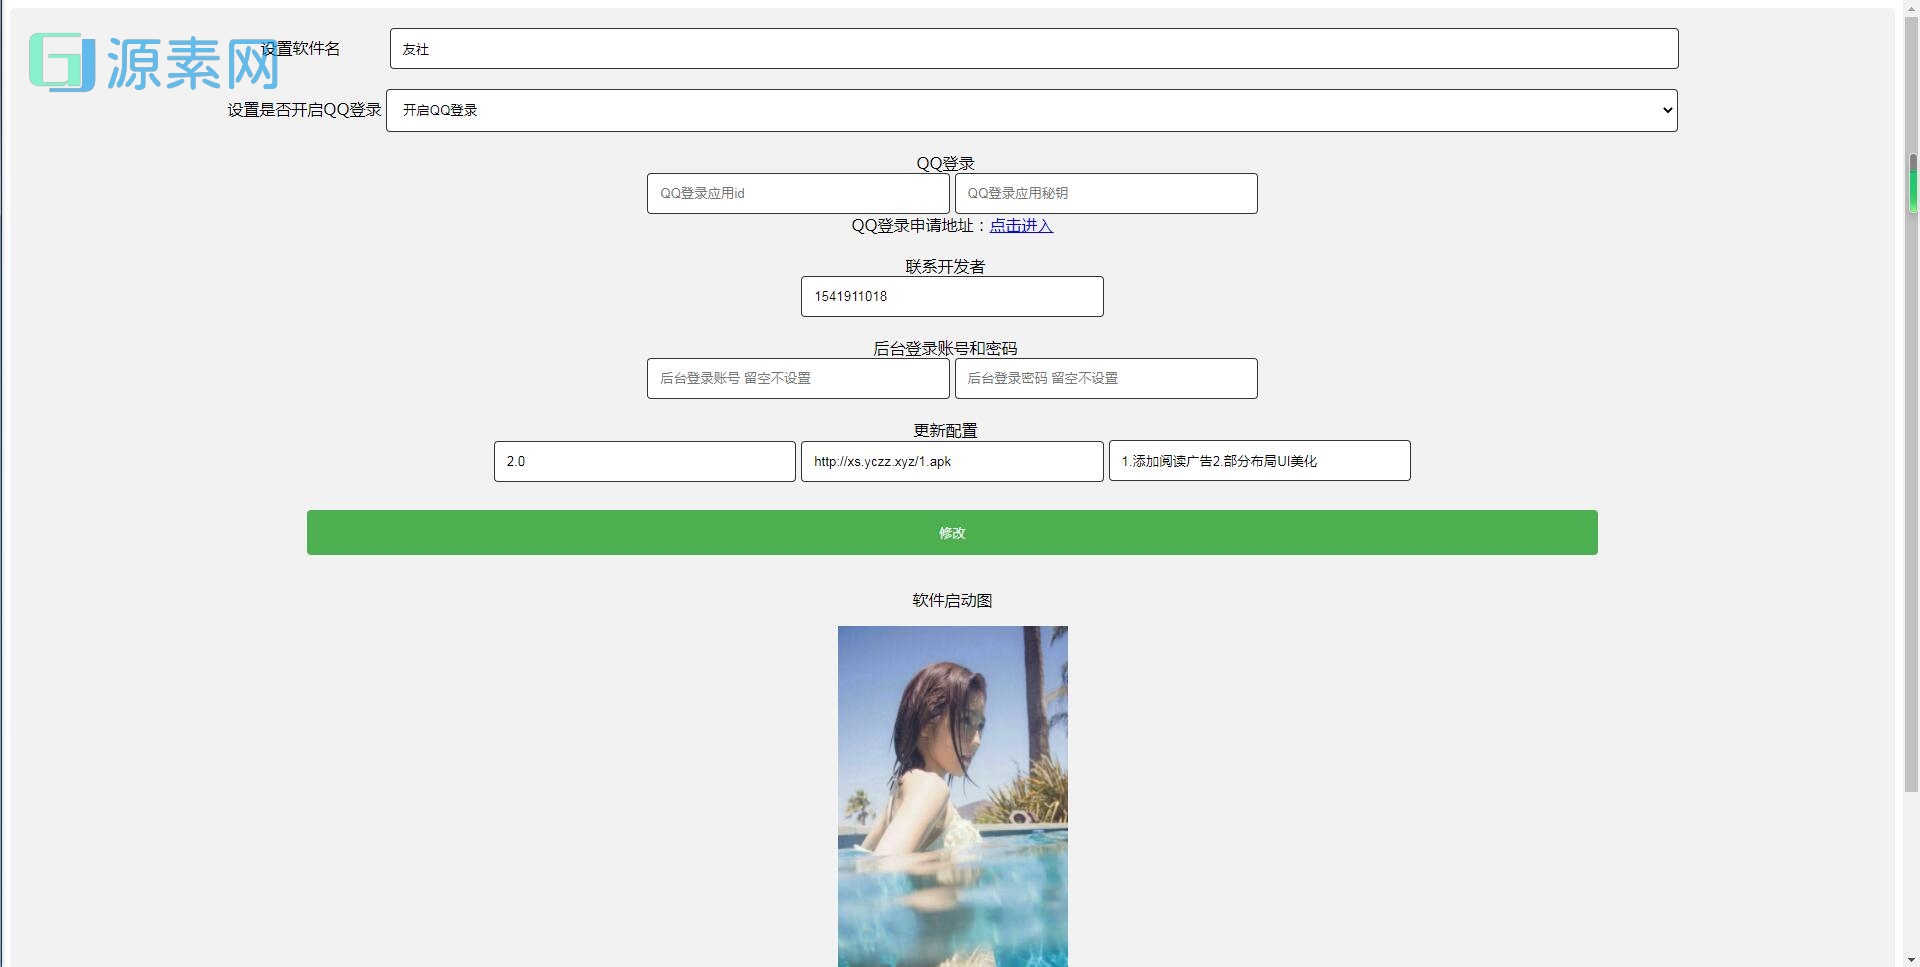The height and width of the screenshot is (967, 1920).
Task: Click the software name field containing 友社
Action: pyautogui.click(x=1030, y=48)
